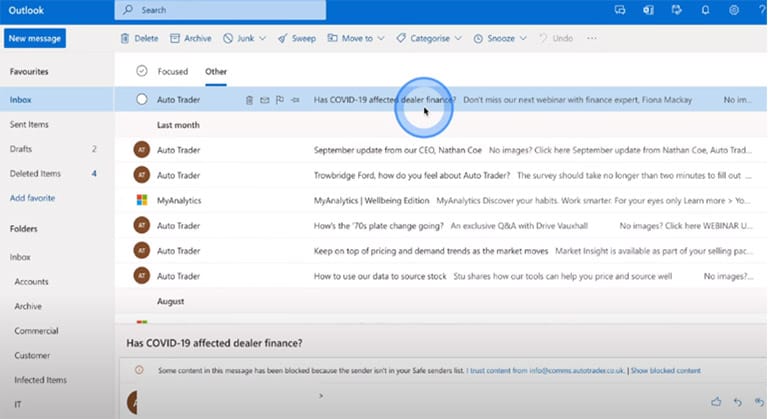Open the IT folder
This screenshot has height=419, width=768.
(x=57, y=404)
